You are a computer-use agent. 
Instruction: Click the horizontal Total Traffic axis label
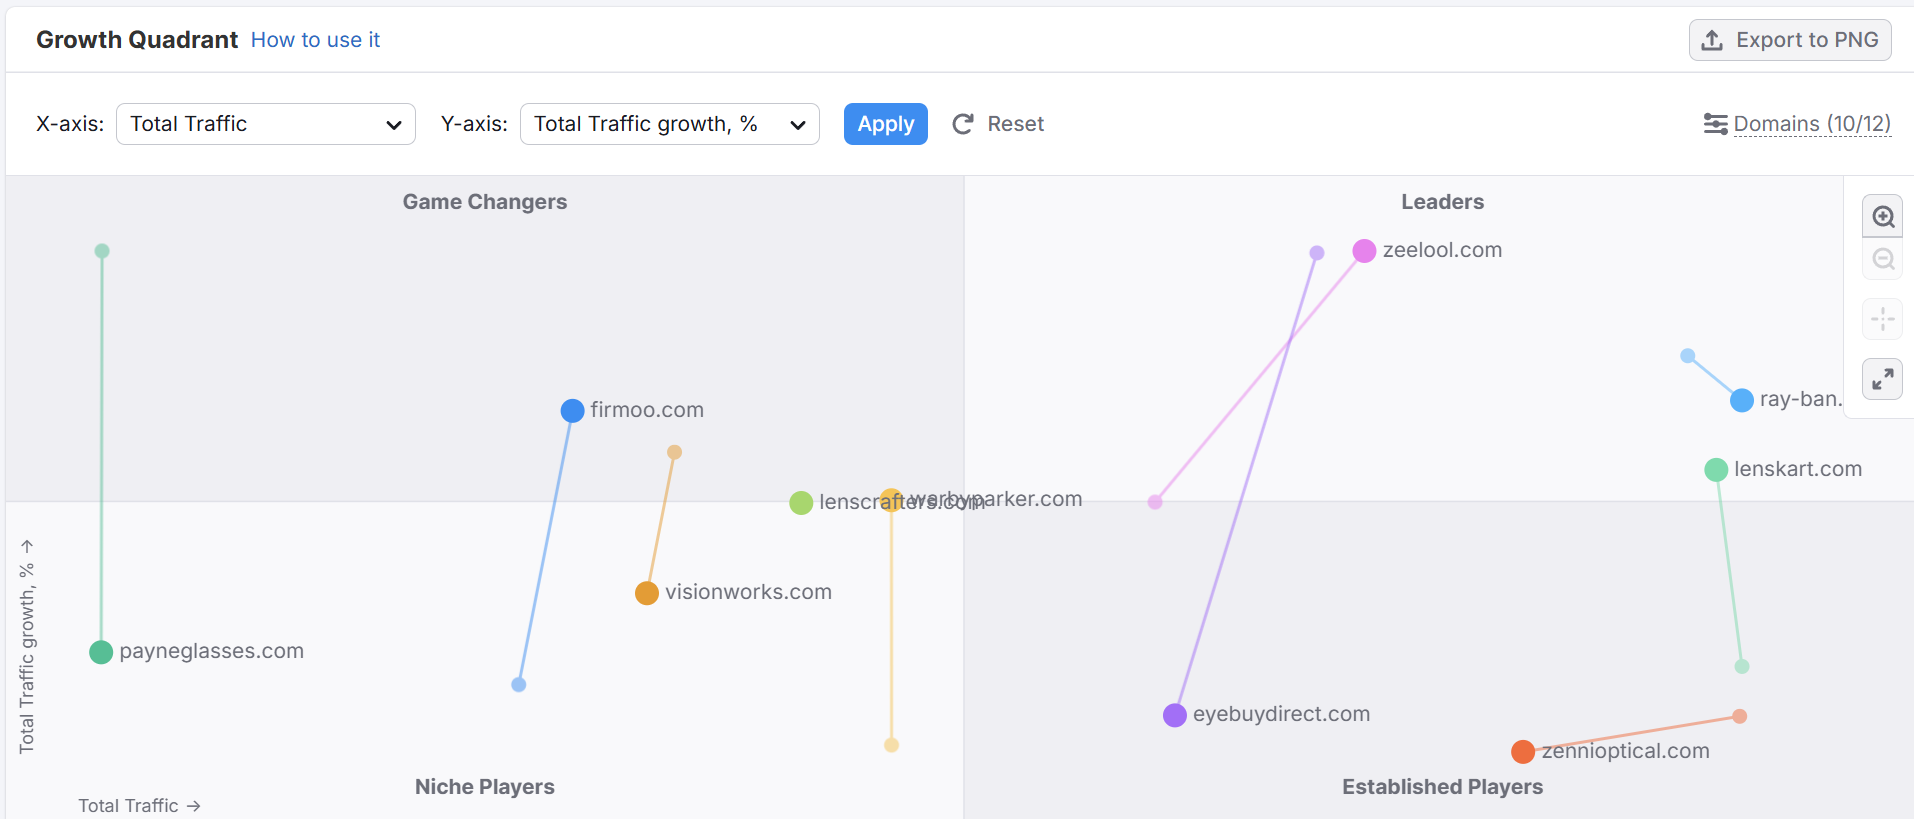tap(139, 806)
